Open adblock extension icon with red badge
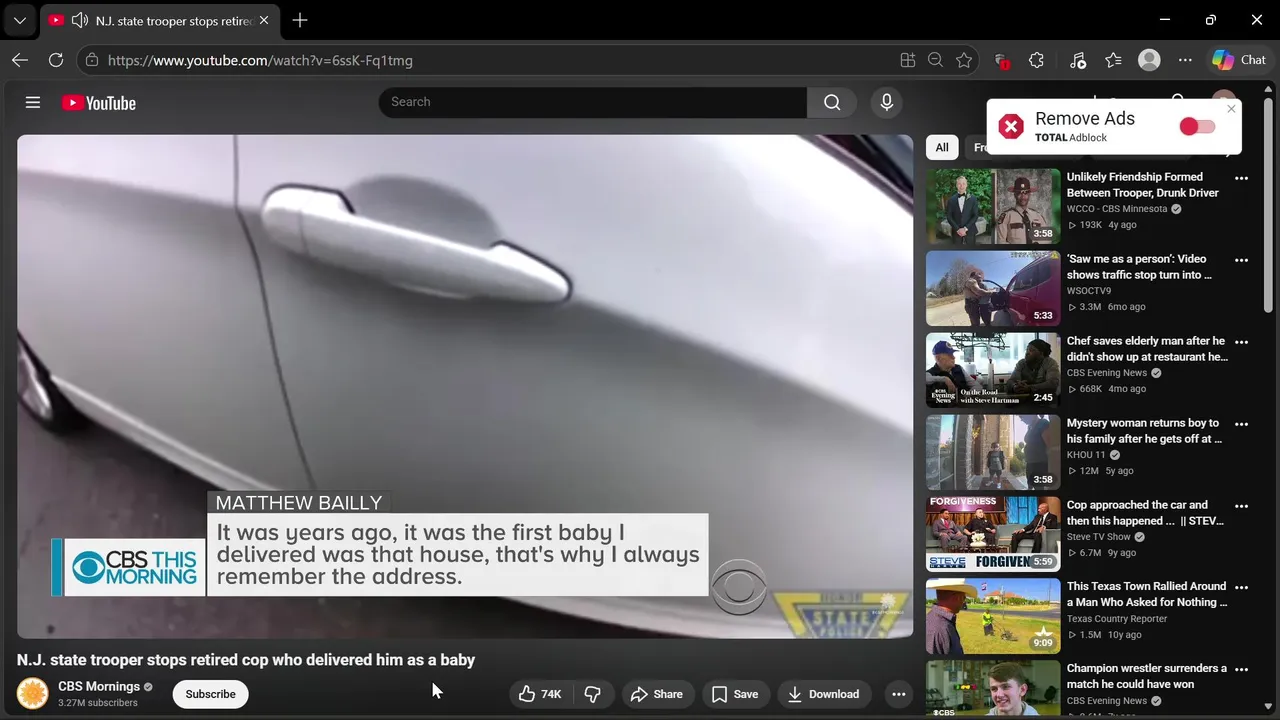The width and height of the screenshot is (1280, 720). [1001, 60]
